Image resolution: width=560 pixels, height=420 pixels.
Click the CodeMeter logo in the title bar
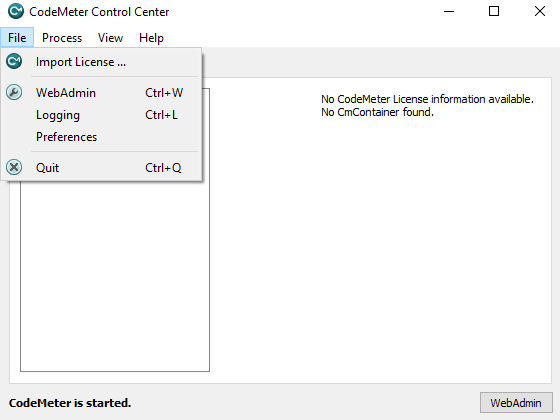coord(16,11)
